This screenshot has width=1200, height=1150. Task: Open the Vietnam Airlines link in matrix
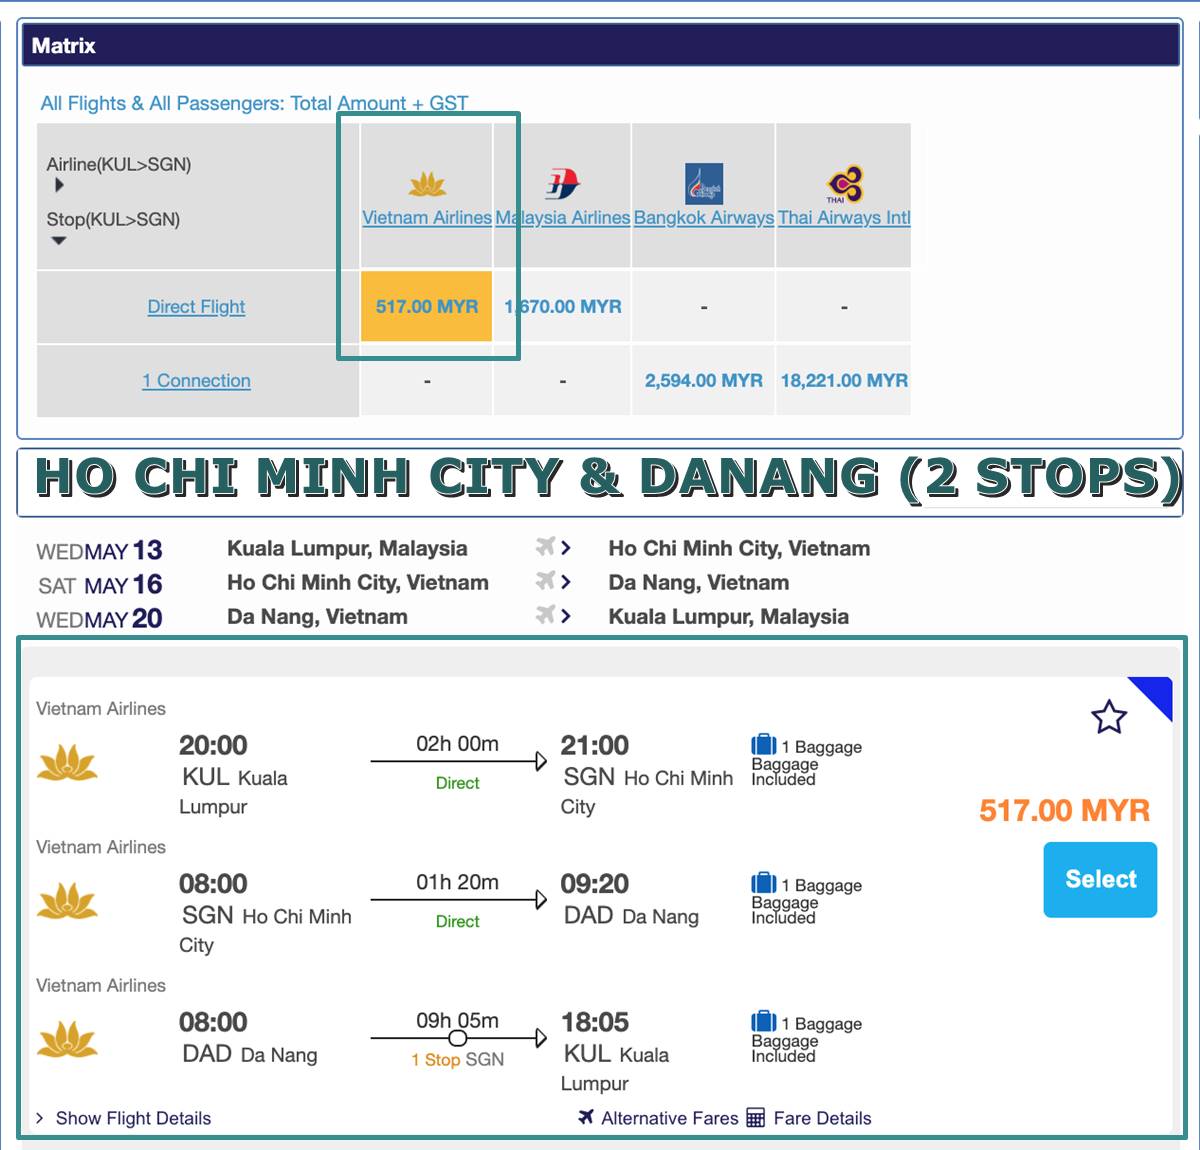click(x=427, y=217)
